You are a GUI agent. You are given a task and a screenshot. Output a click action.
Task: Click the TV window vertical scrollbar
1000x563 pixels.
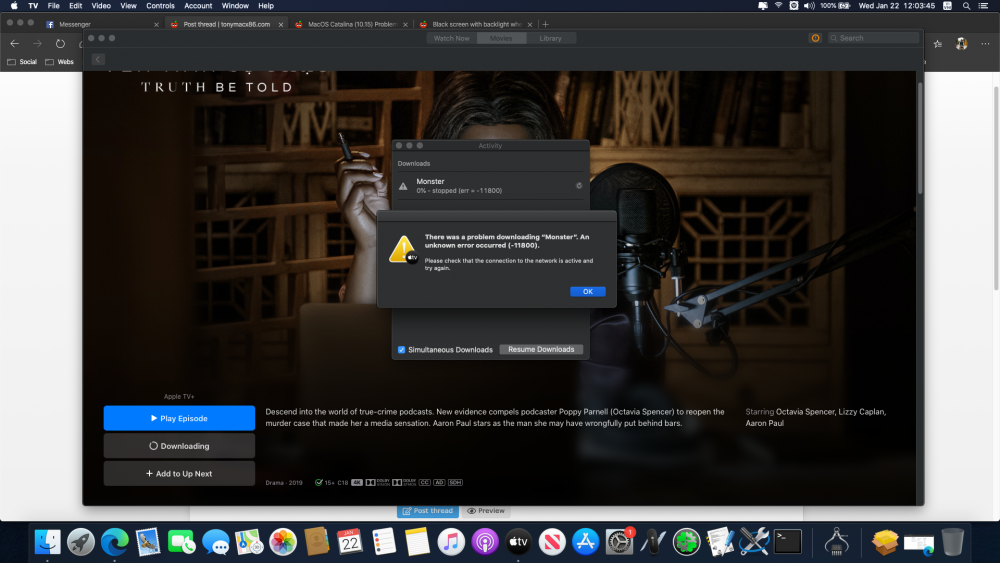[x=920, y=137]
